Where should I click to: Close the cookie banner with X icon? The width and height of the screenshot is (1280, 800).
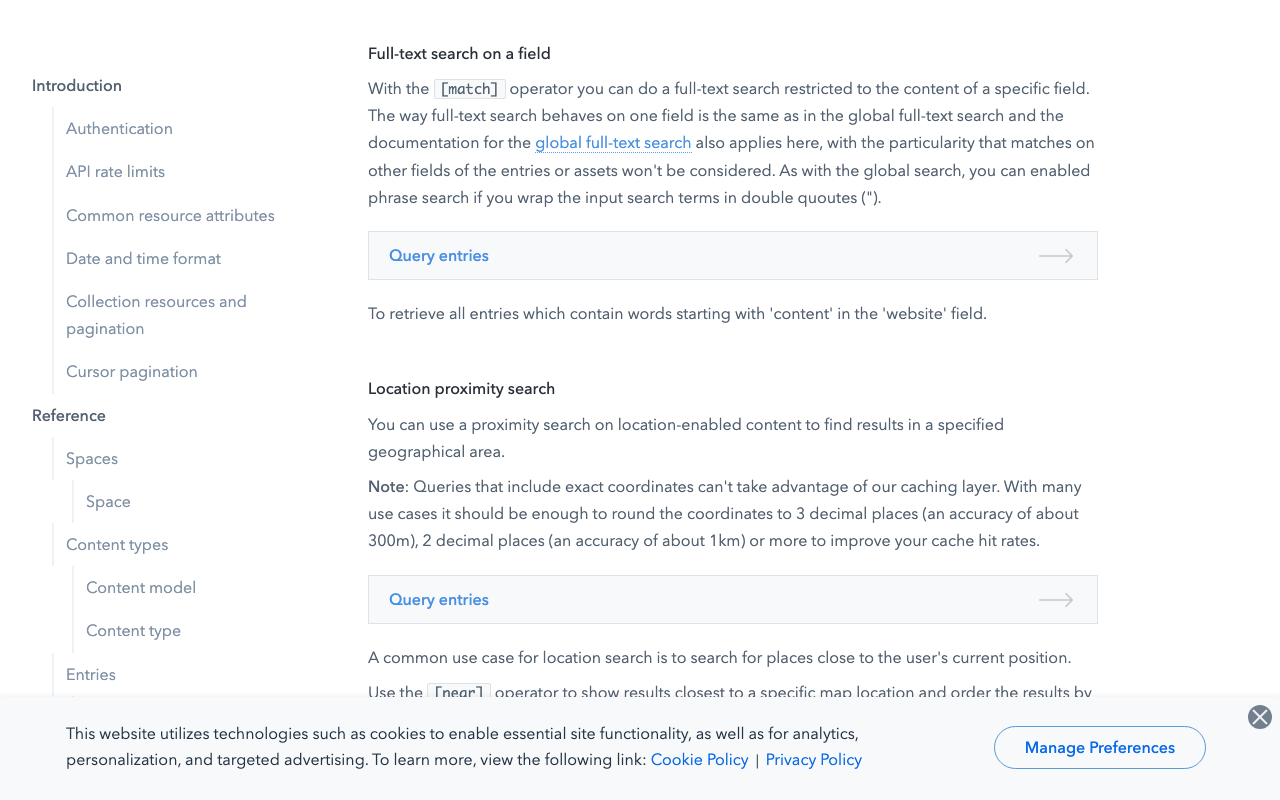(x=1260, y=717)
